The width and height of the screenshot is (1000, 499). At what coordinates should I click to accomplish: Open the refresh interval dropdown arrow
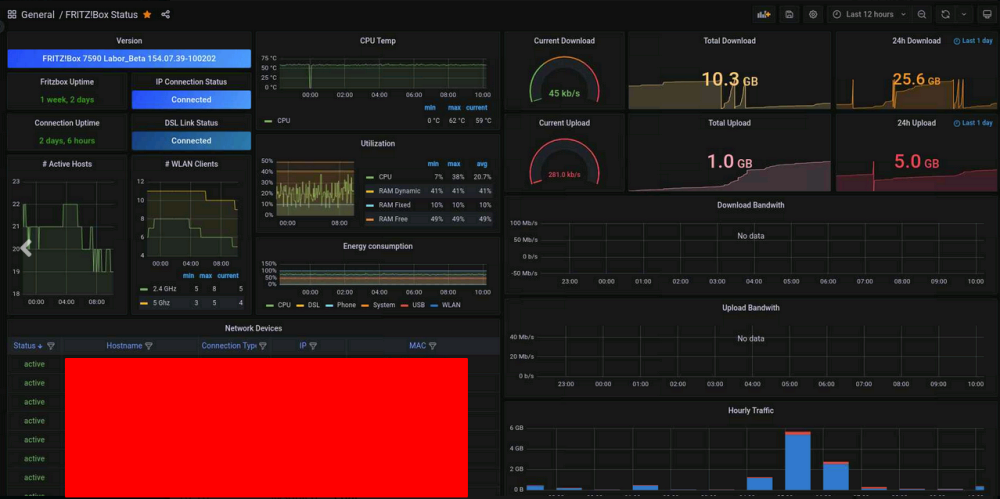[964, 14]
